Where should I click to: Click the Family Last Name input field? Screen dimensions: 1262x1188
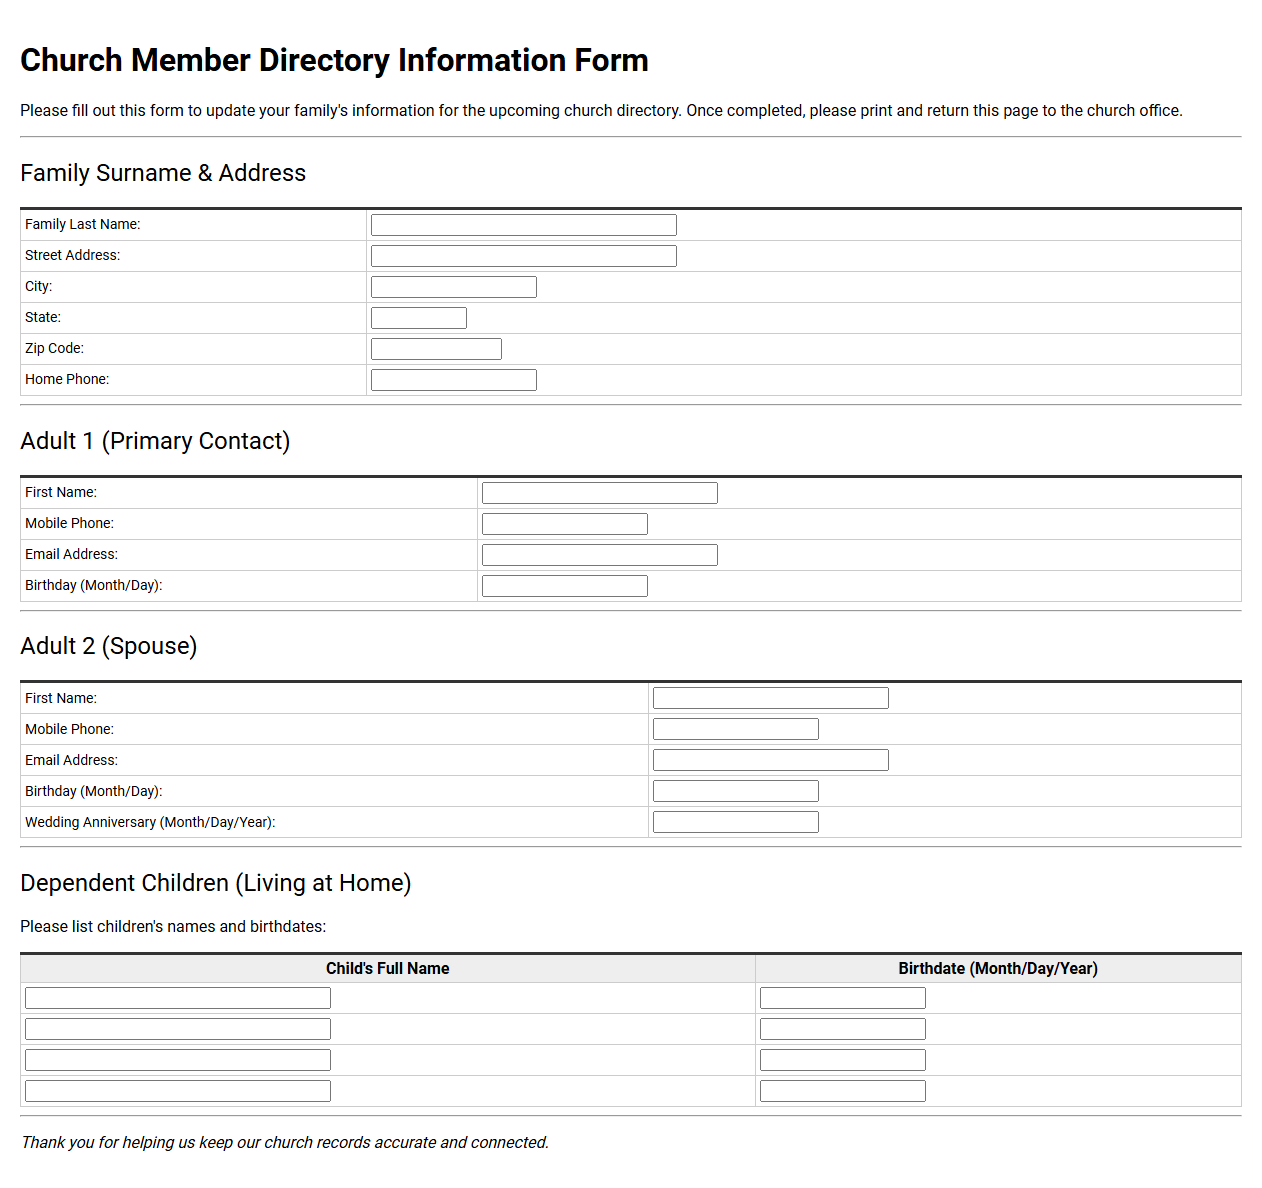(523, 225)
